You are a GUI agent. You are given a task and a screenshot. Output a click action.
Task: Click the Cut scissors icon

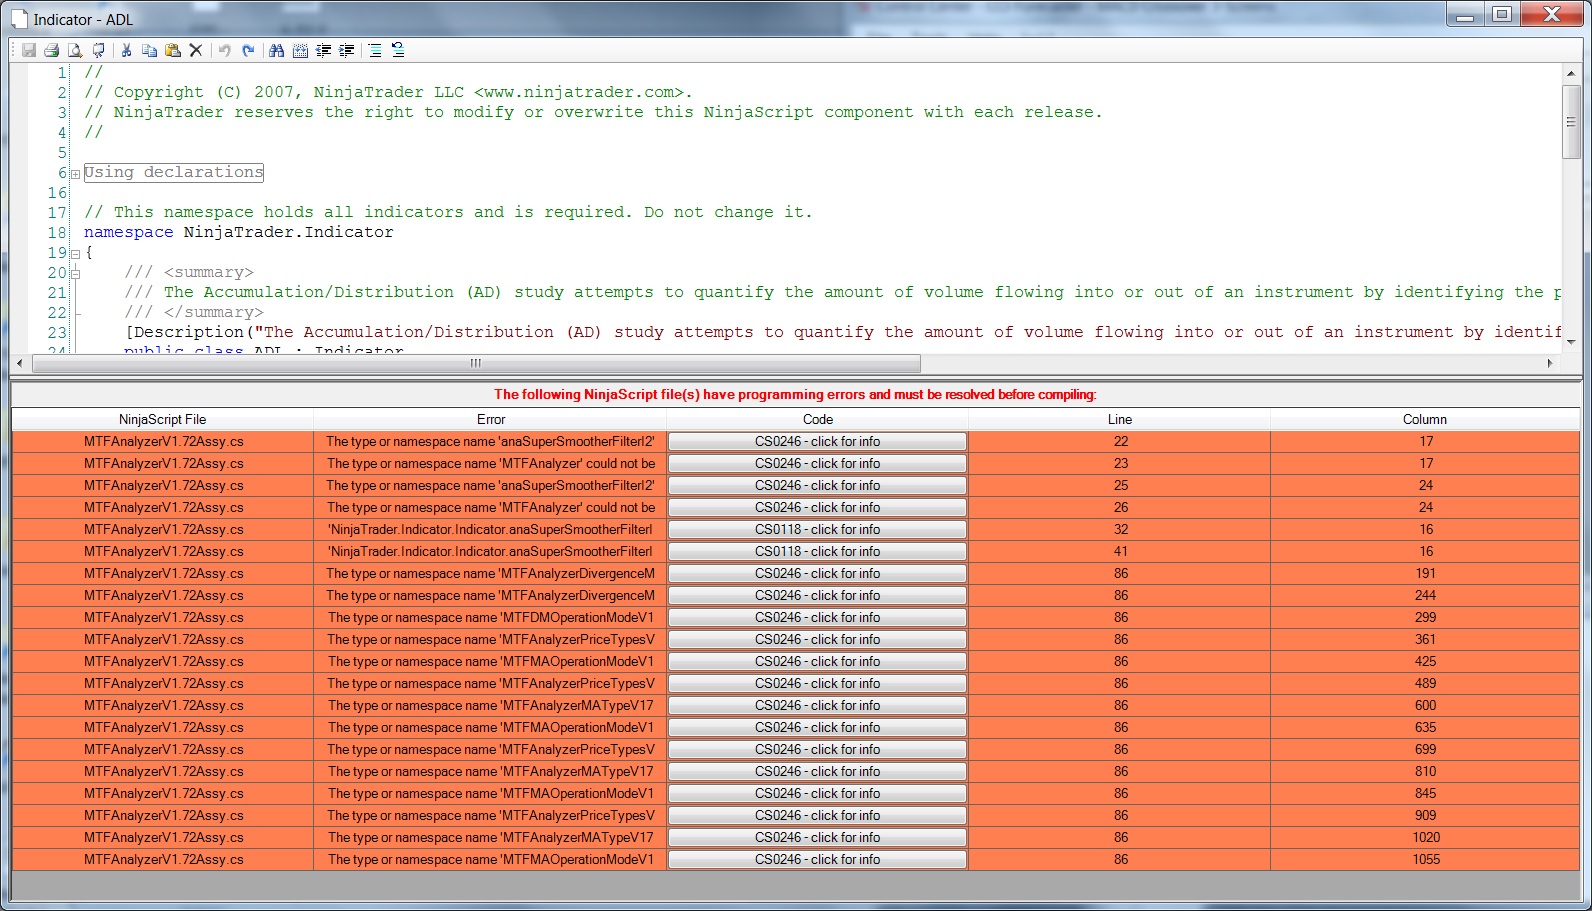tap(127, 50)
